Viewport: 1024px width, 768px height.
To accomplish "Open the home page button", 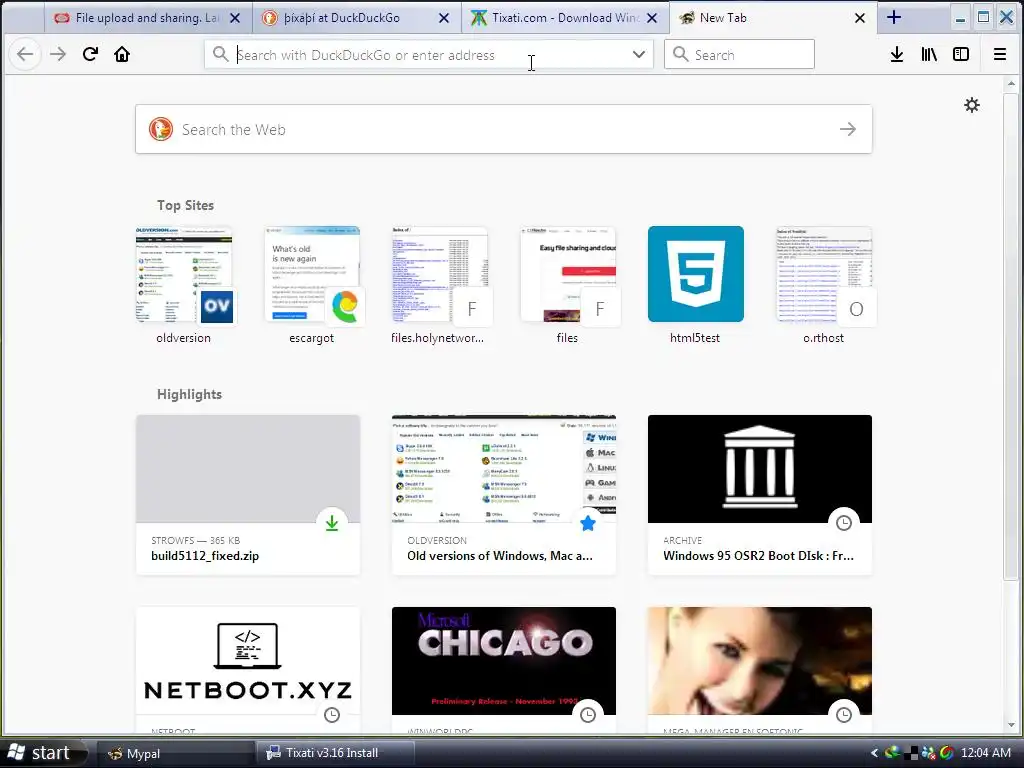I will click(x=122, y=54).
